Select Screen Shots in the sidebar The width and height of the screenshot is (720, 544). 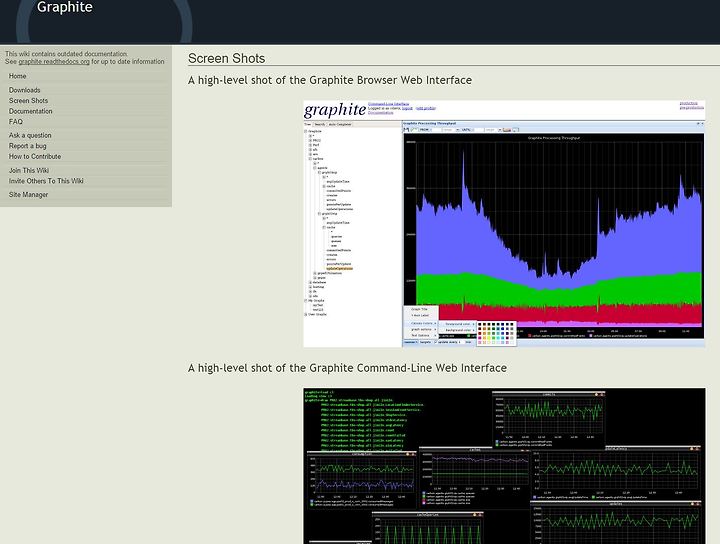tap(28, 101)
